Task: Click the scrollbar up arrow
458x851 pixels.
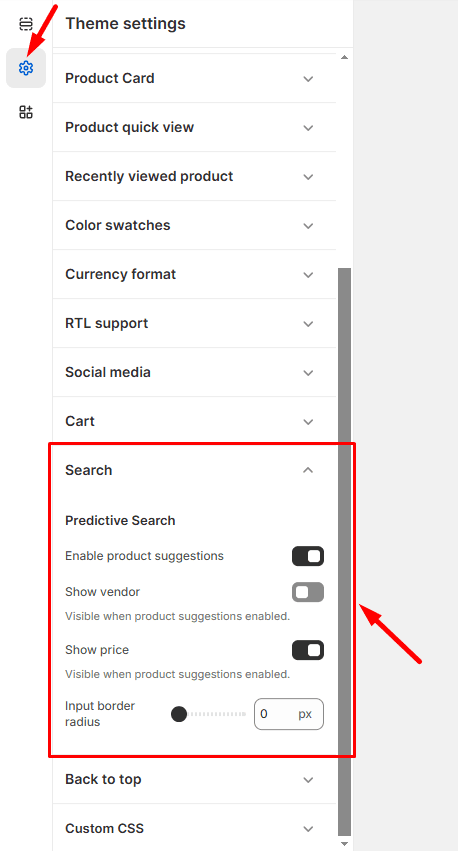Action: [344, 57]
